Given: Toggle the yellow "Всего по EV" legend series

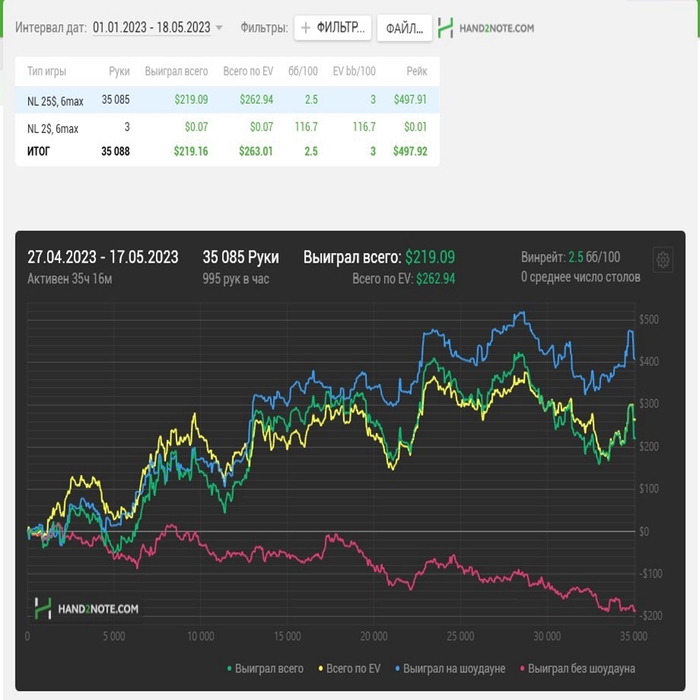Looking at the screenshot, I should [x=350, y=668].
